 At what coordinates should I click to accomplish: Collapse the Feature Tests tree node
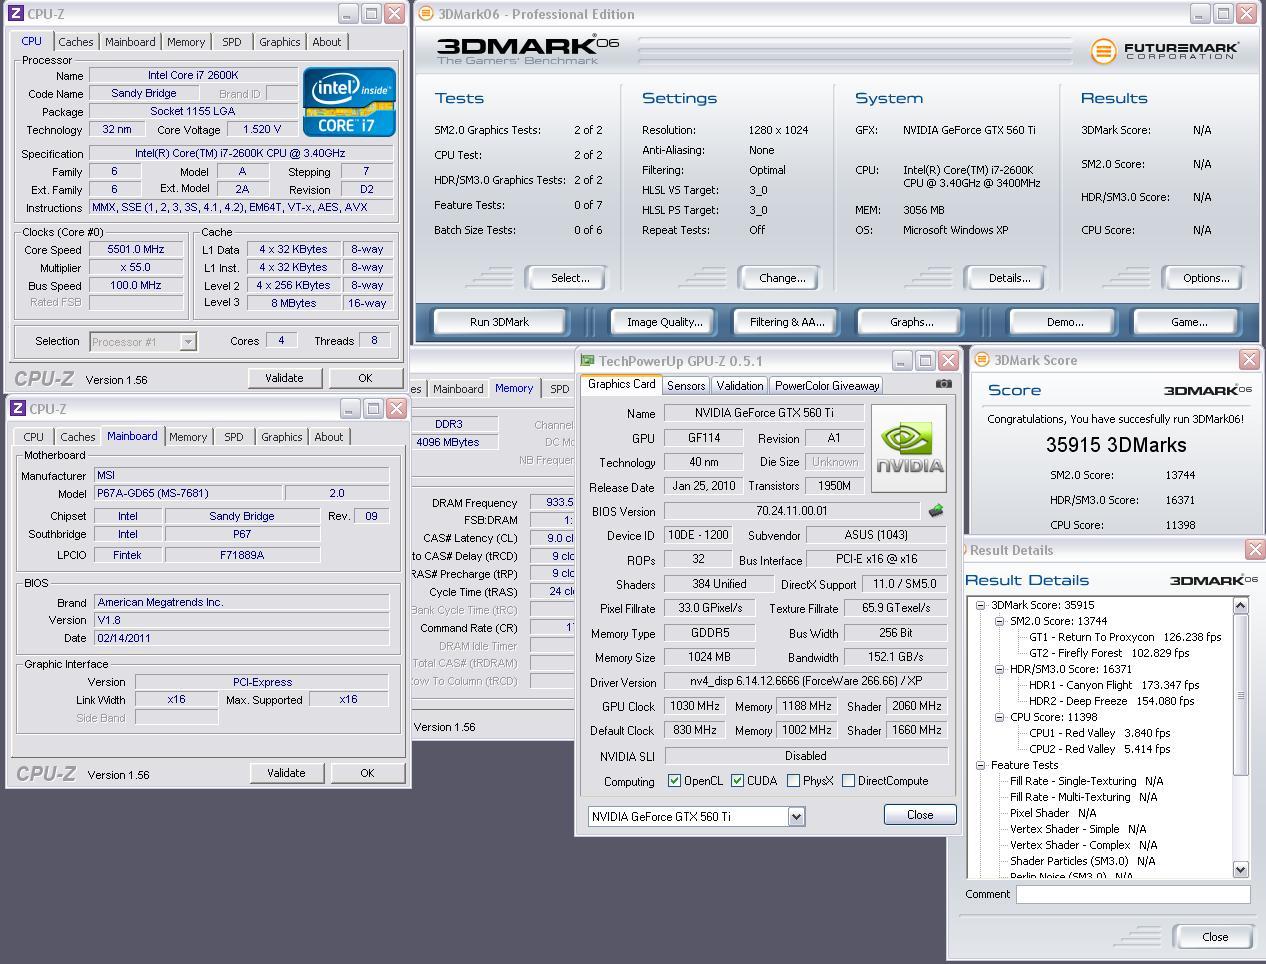pos(981,765)
